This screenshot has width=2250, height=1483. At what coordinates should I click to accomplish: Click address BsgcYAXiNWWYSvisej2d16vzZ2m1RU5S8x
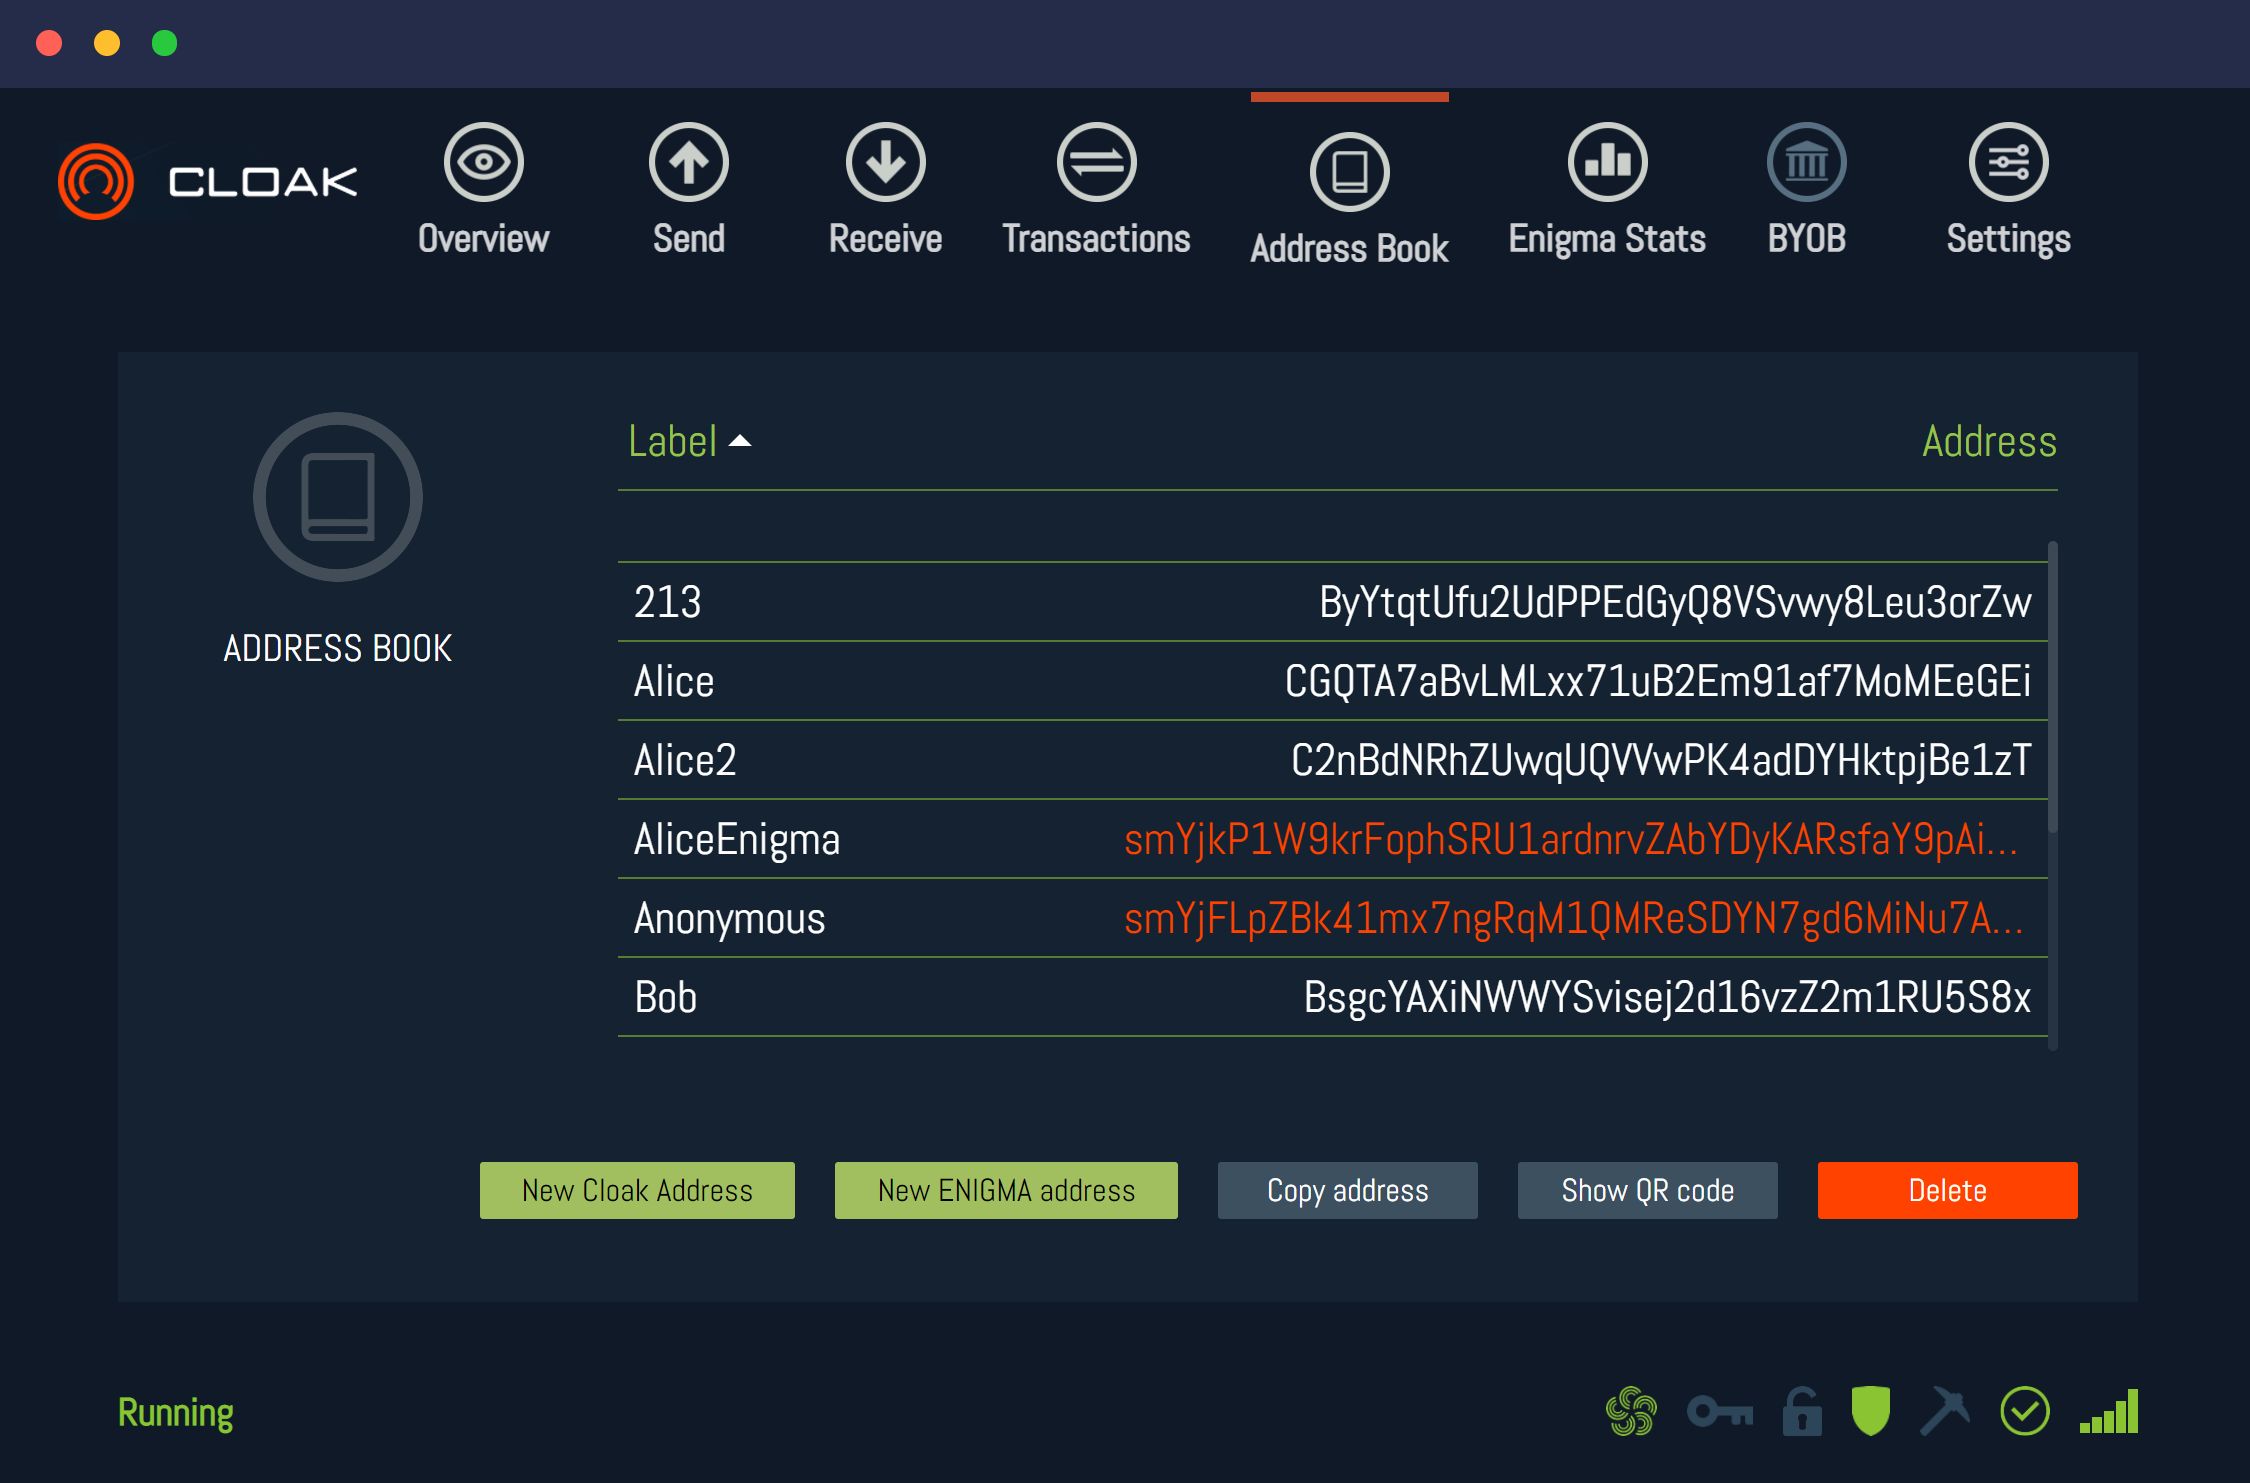pyautogui.click(x=1667, y=998)
